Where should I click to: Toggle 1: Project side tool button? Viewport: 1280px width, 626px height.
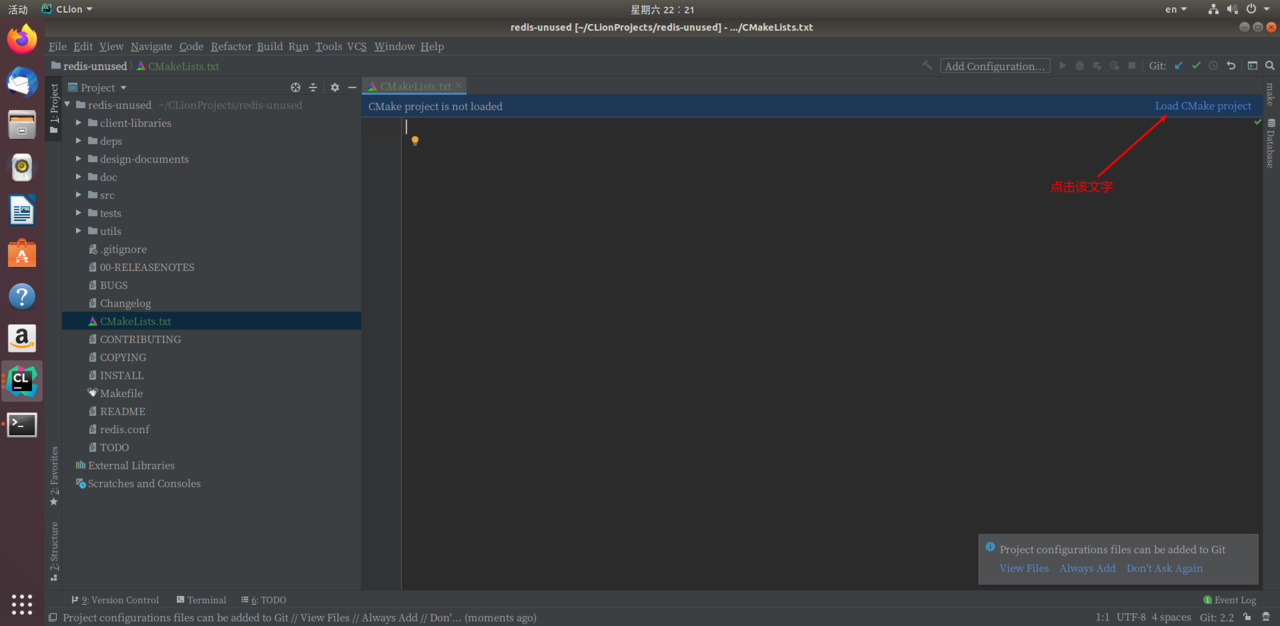[54, 110]
